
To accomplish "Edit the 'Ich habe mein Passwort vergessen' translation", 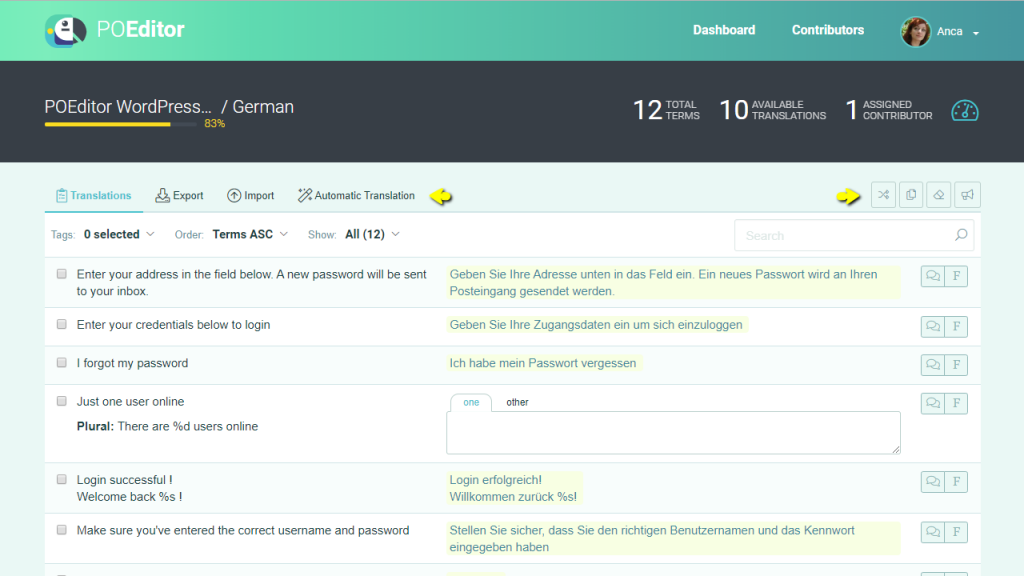I will pos(543,363).
